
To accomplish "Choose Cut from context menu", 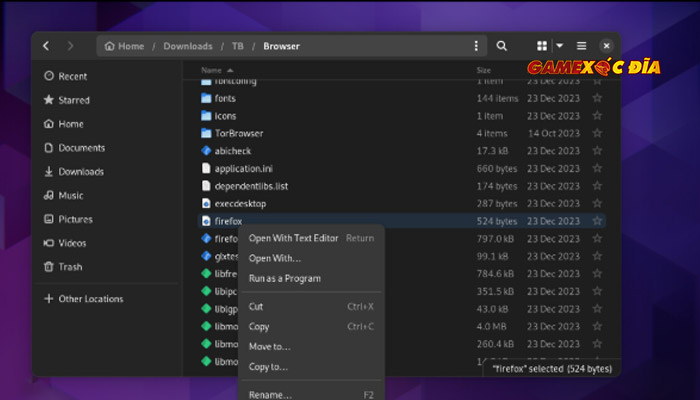I will click(x=311, y=307).
